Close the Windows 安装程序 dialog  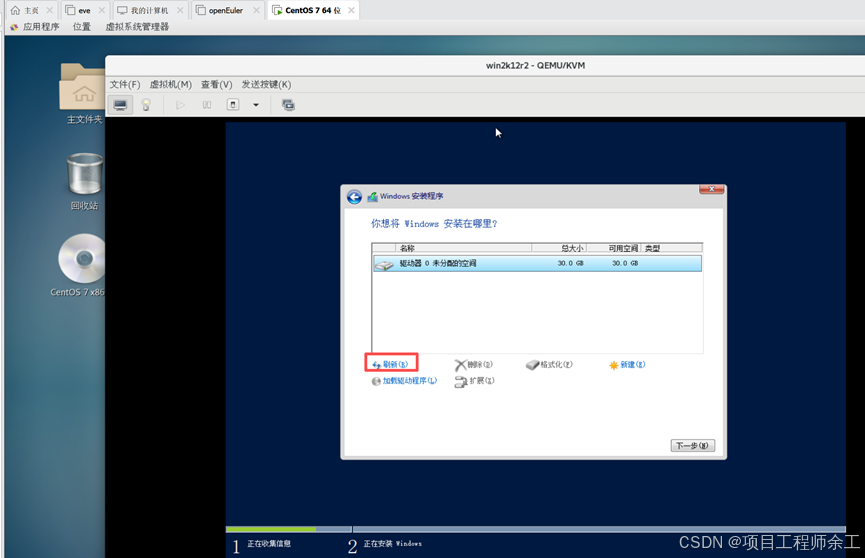click(x=712, y=189)
